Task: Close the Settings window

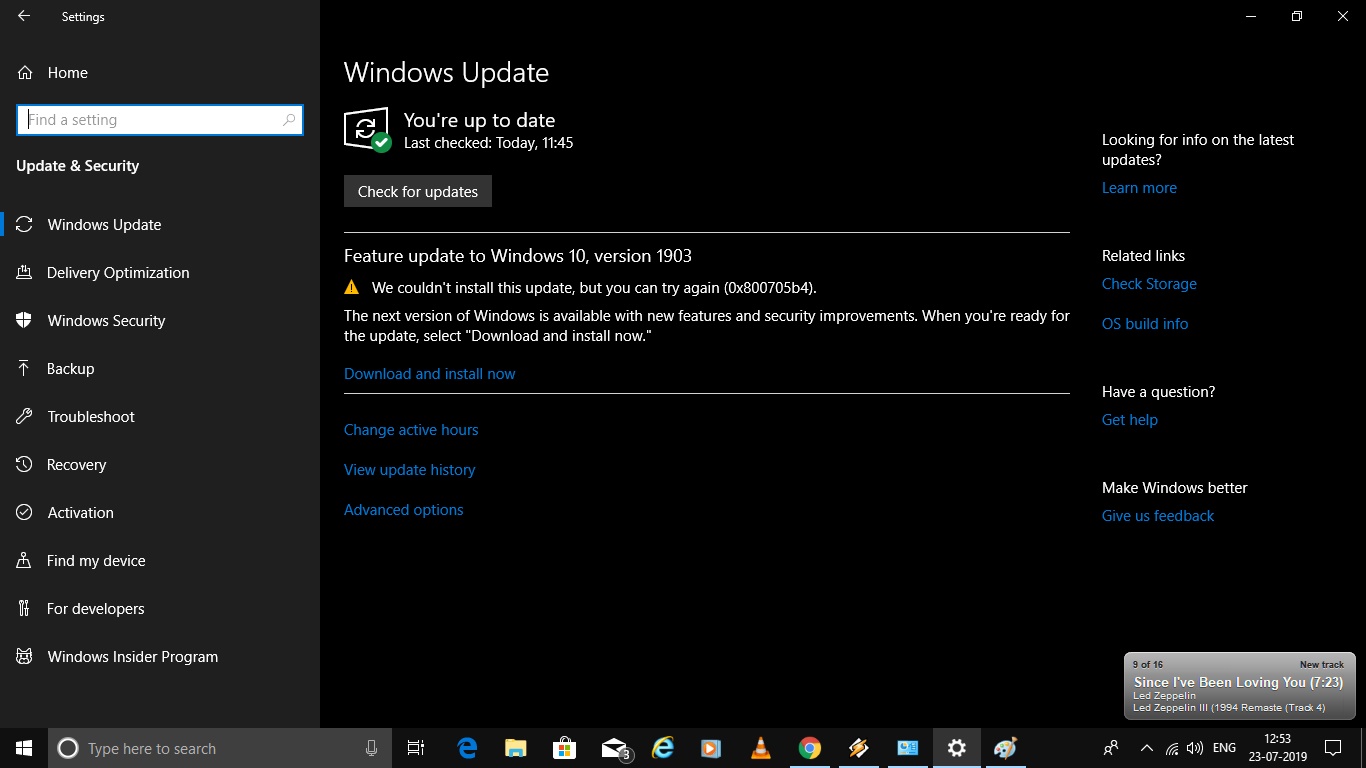Action: (x=1343, y=16)
